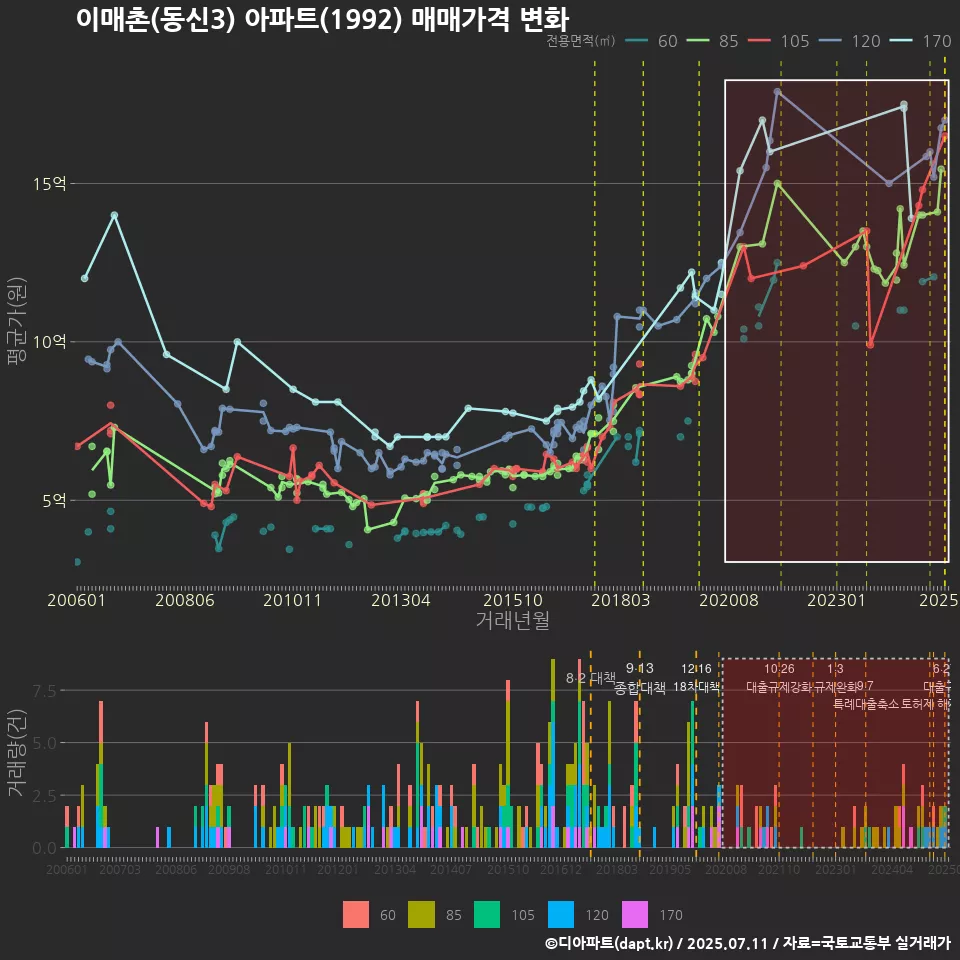Click the 1·3 규제완화 policy annotation

point(836,678)
